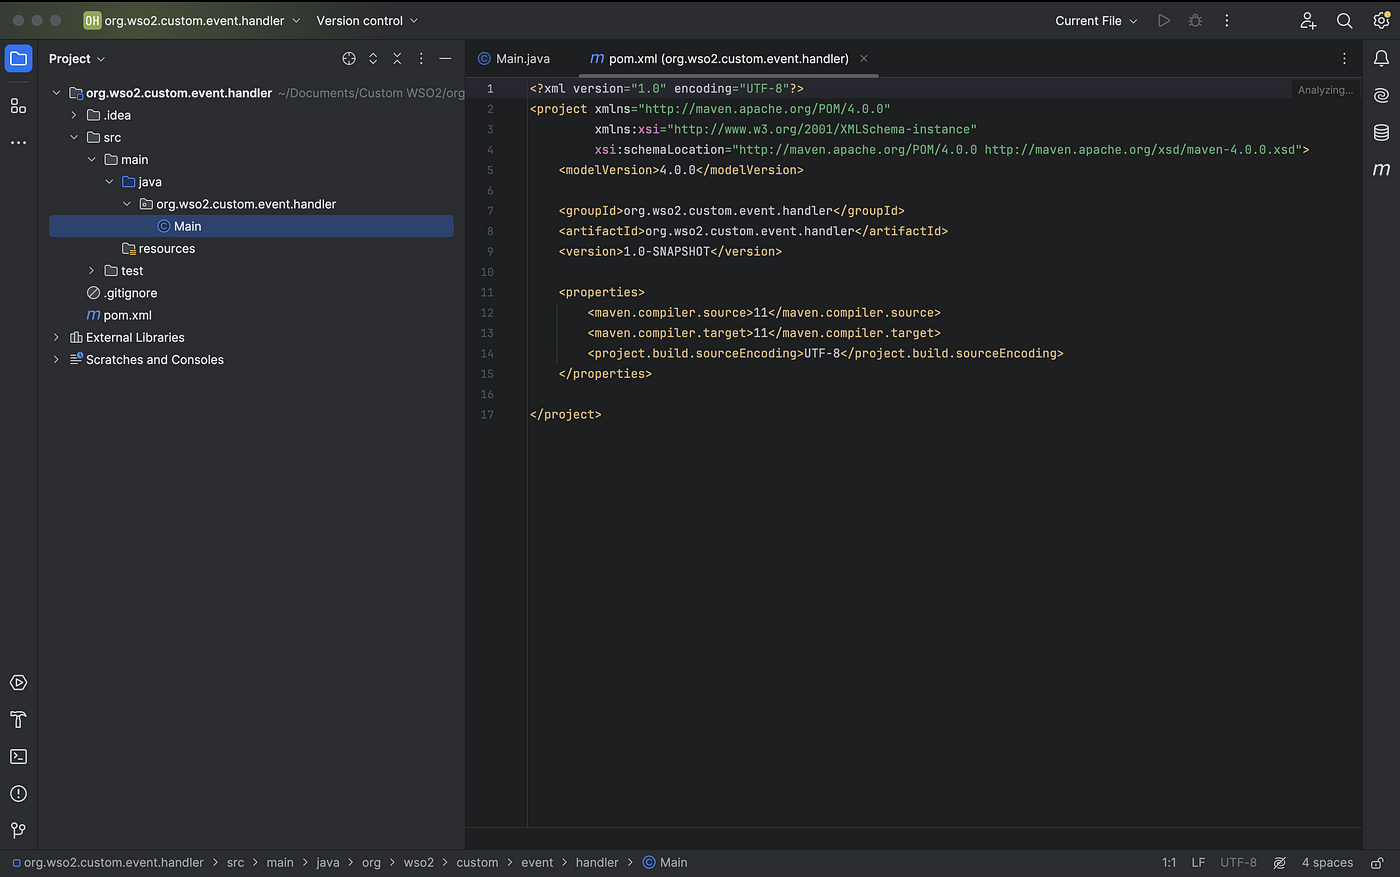
Task: Collapse all in Project panel
Action: coord(397,59)
